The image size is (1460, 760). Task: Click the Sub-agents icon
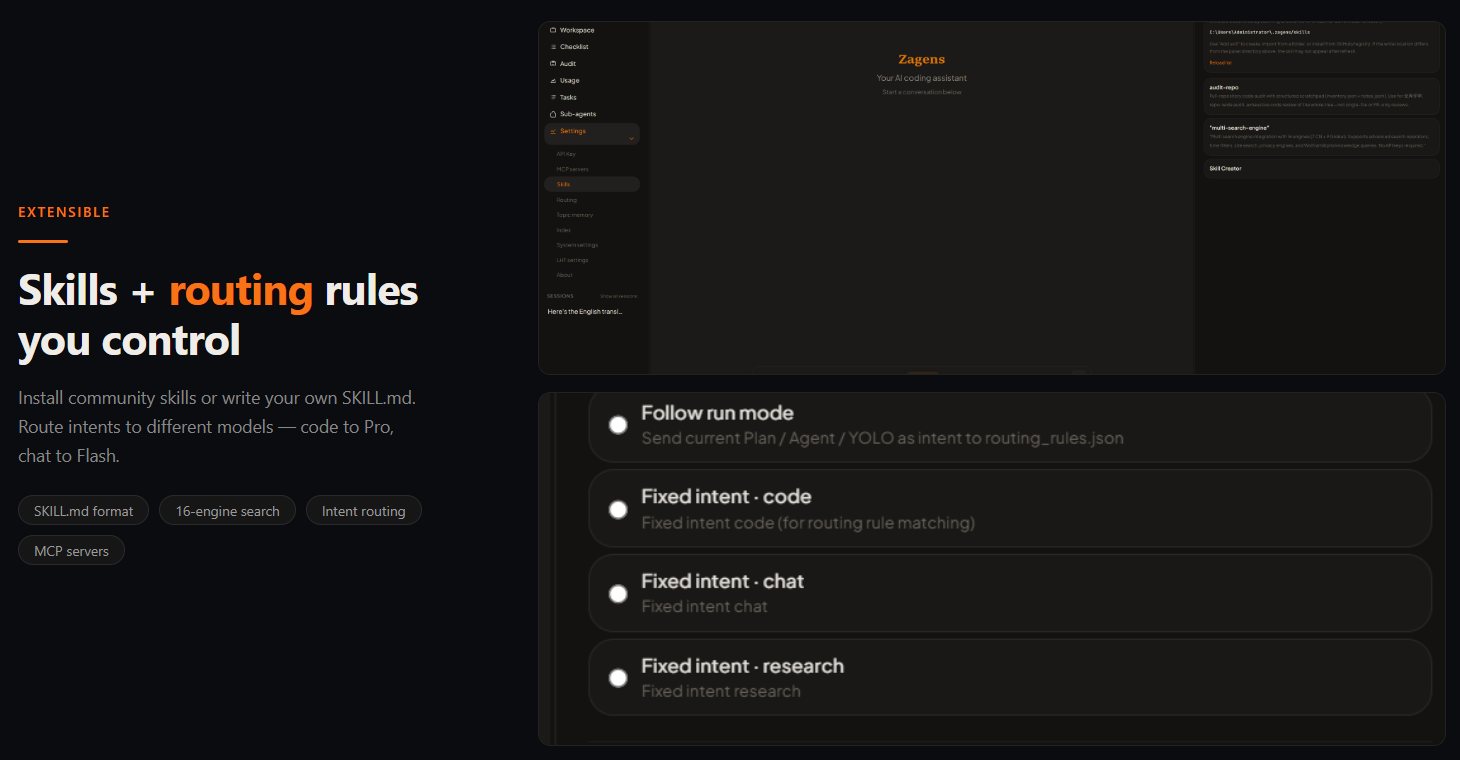pyautogui.click(x=553, y=114)
